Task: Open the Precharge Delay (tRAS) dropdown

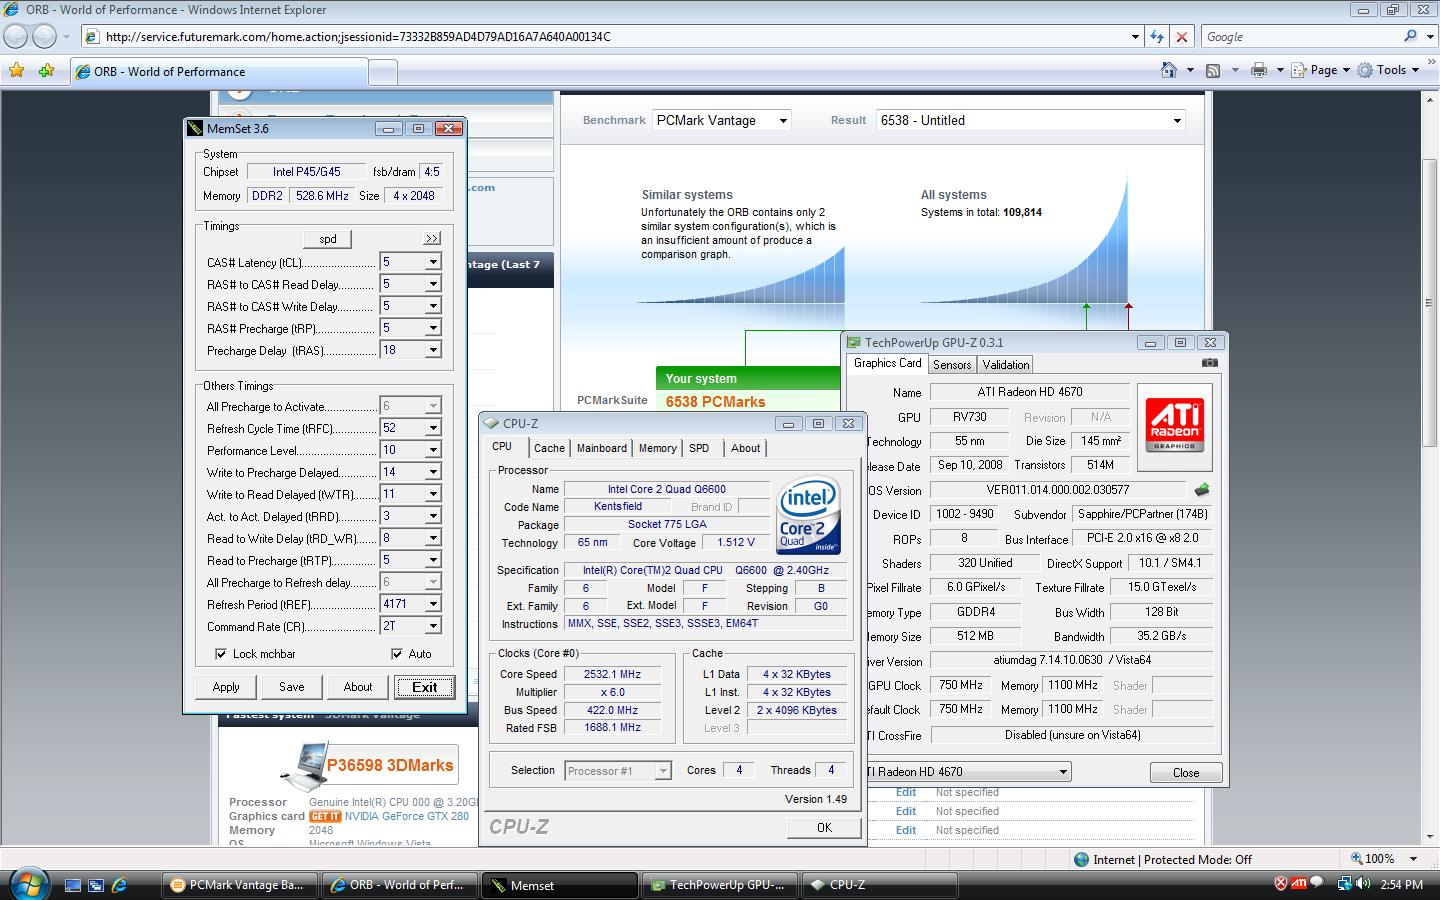Action: (433, 350)
